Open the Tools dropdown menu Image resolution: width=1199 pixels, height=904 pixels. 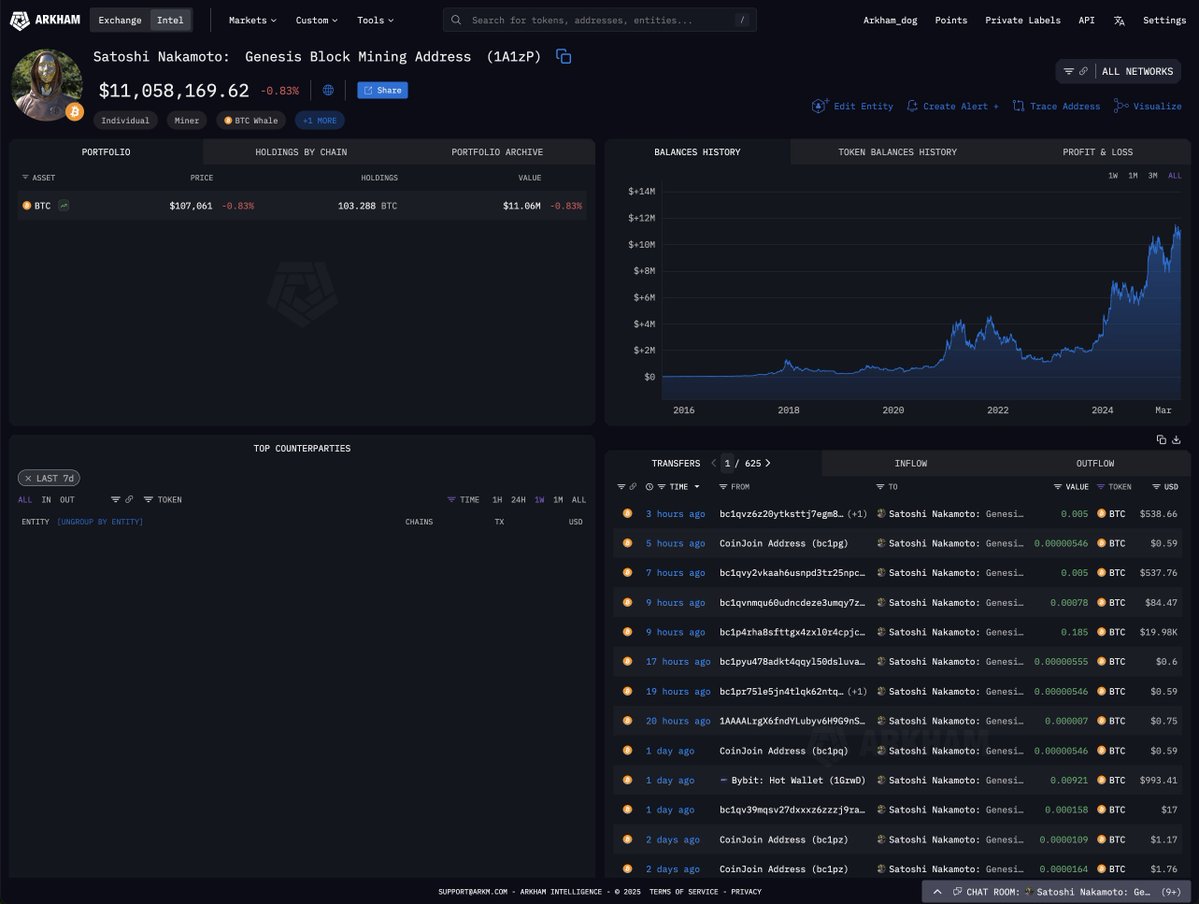click(x=375, y=20)
